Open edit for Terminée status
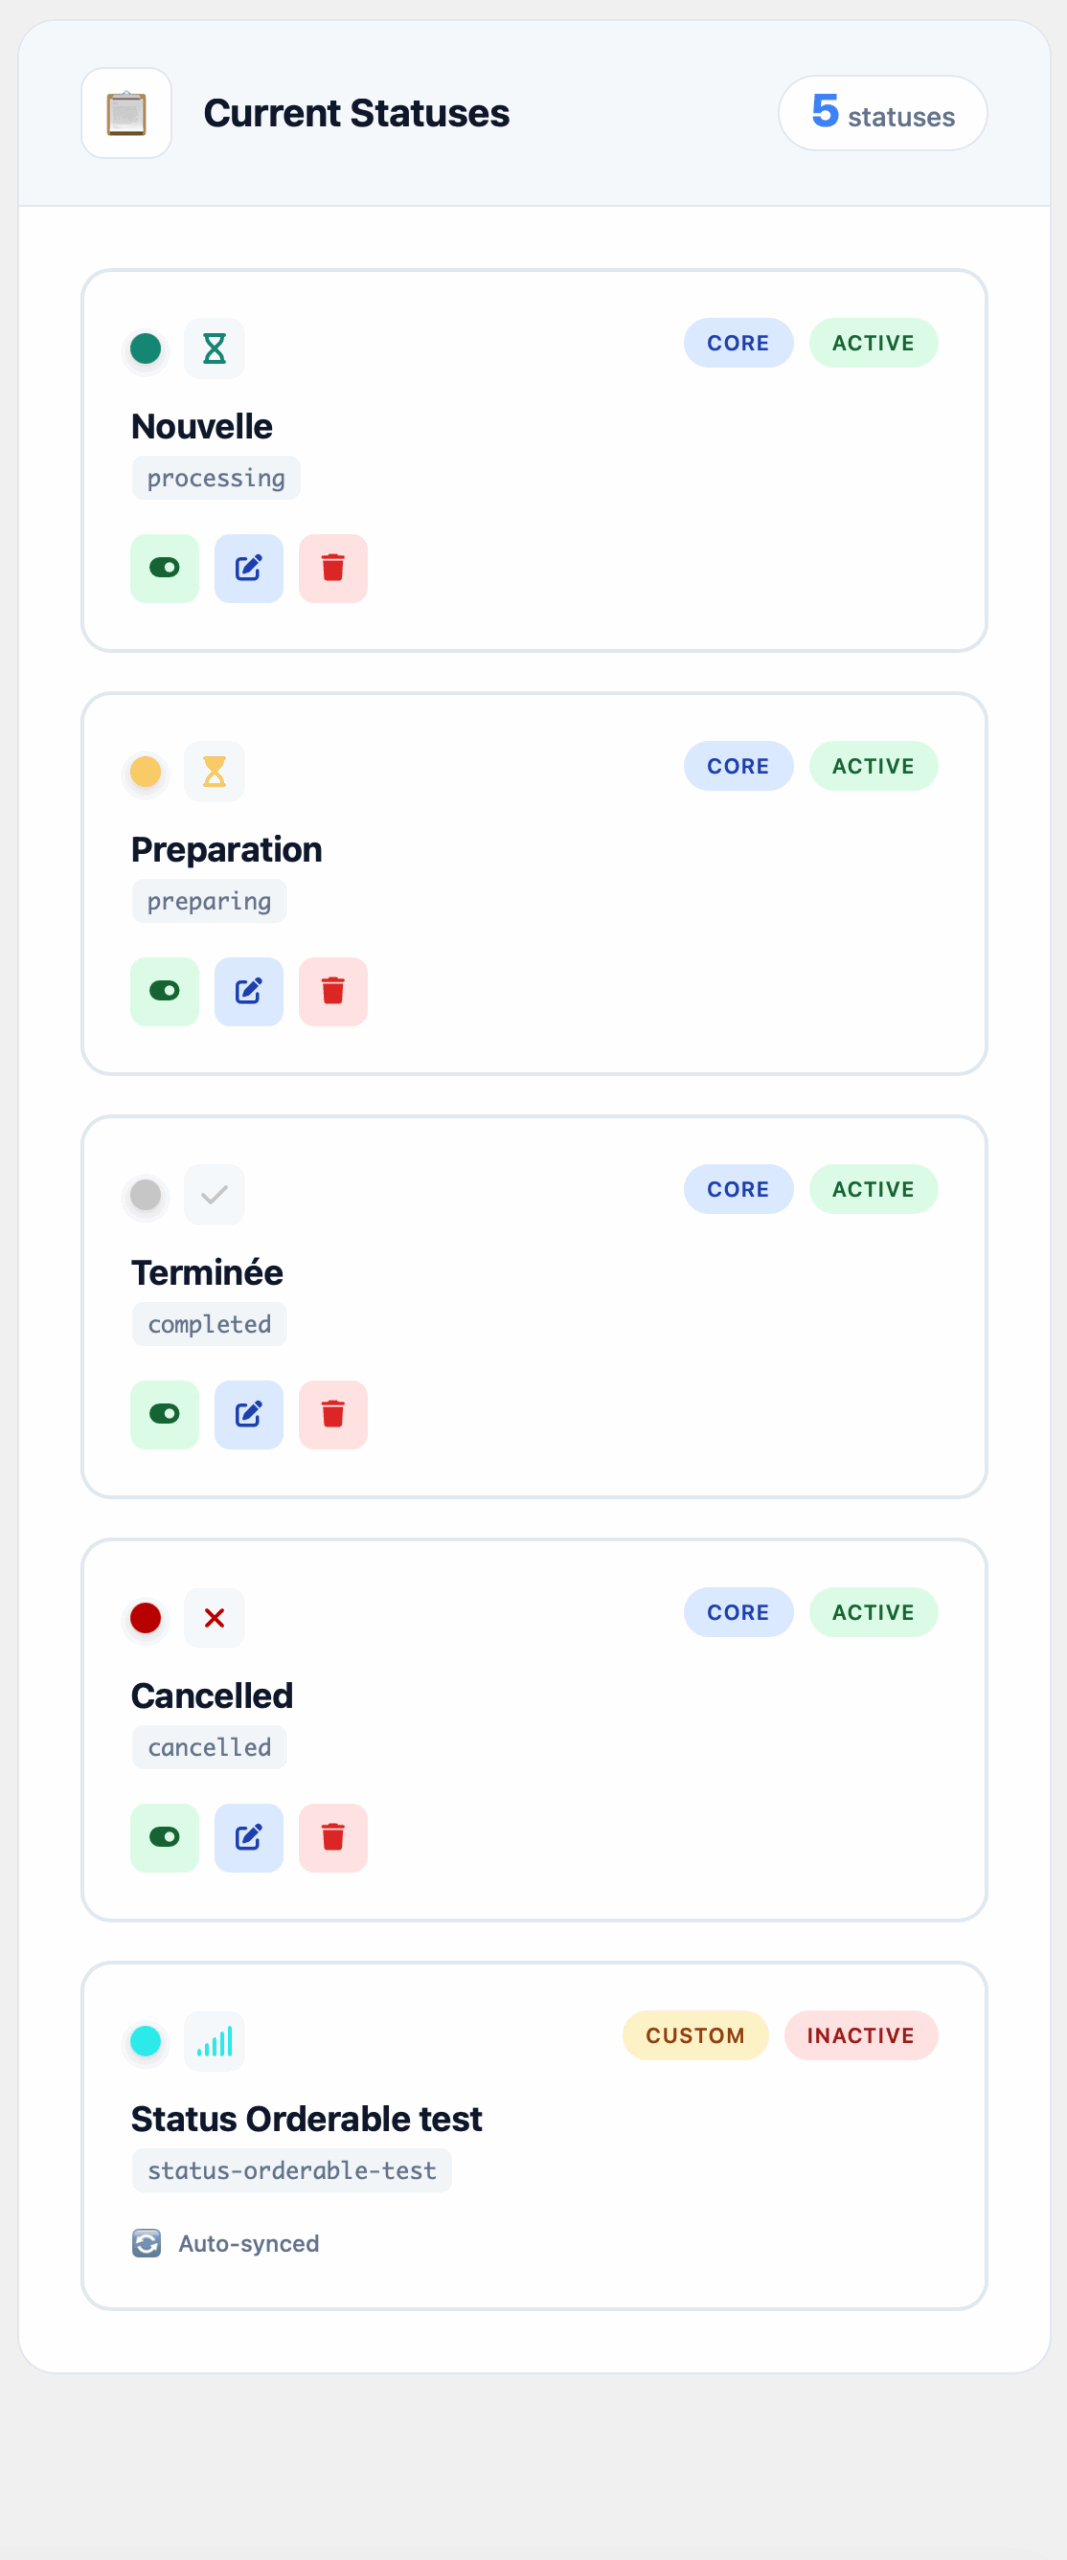The width and height of the screenshot is (1067, 2560). pyautogui.click(x=248, y=1415)
